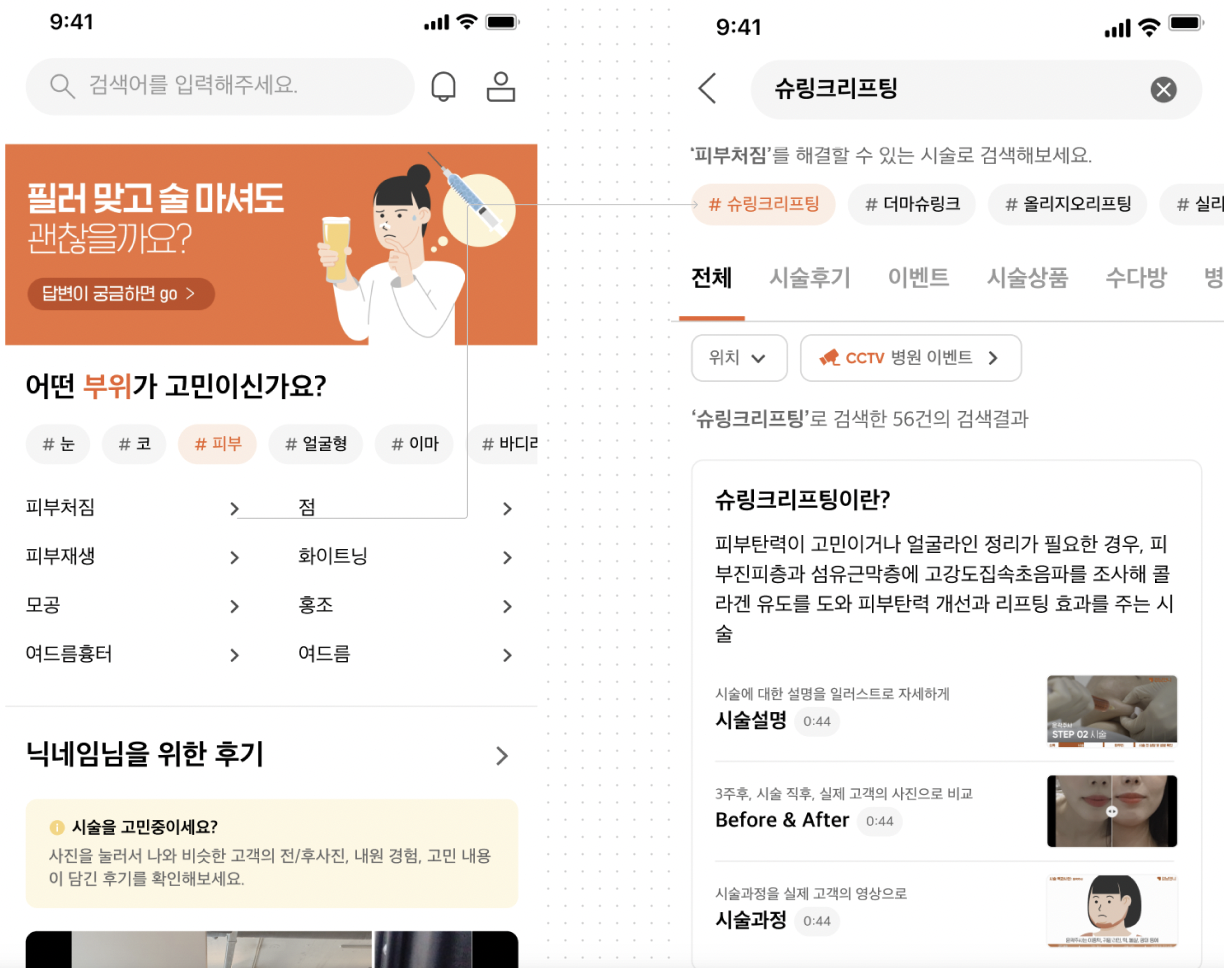This screenshot has height=968, width=1224.
Task: Switch to the 시술후기 tab
Action: point(810,279)
